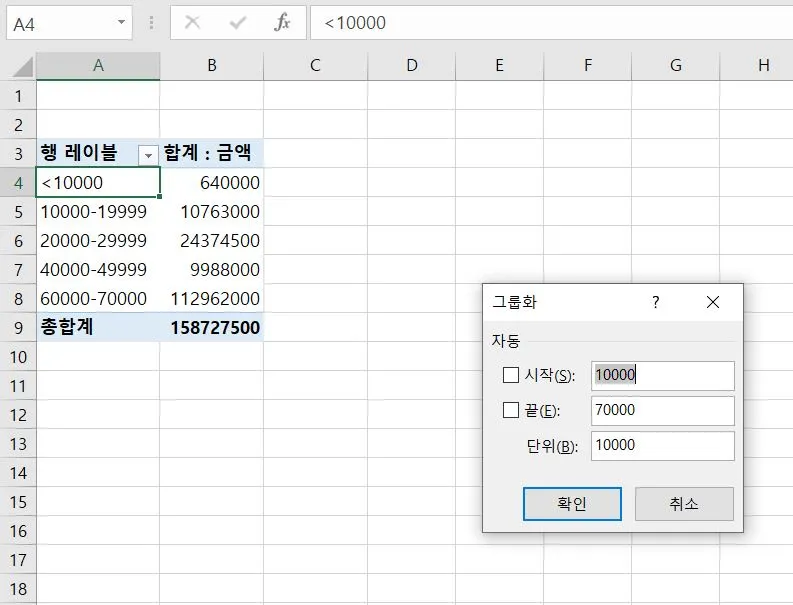
Task: Click the 끝 value field showing 70000
Action: click(x=663, y=410)
